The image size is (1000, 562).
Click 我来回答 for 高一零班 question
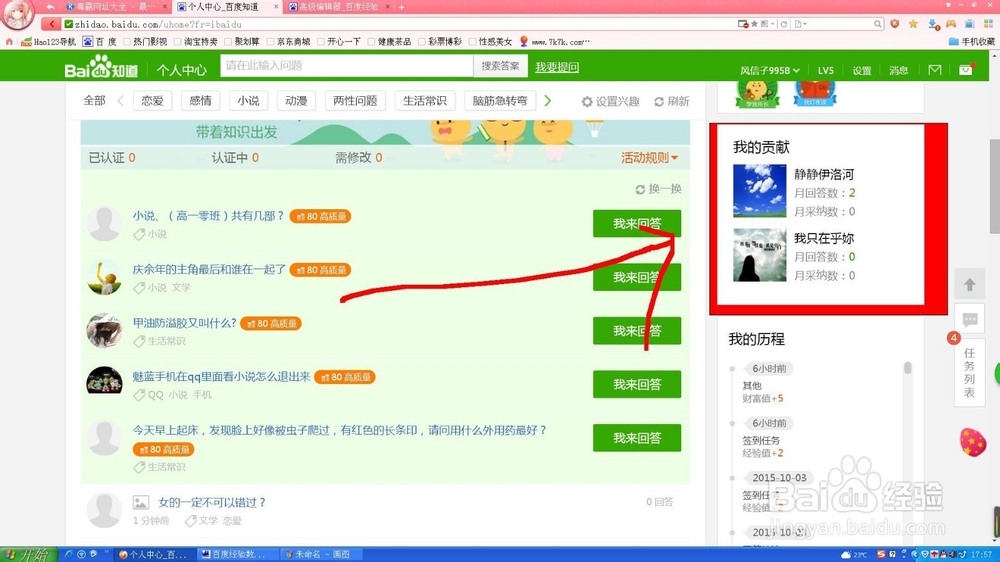[636, 223]
